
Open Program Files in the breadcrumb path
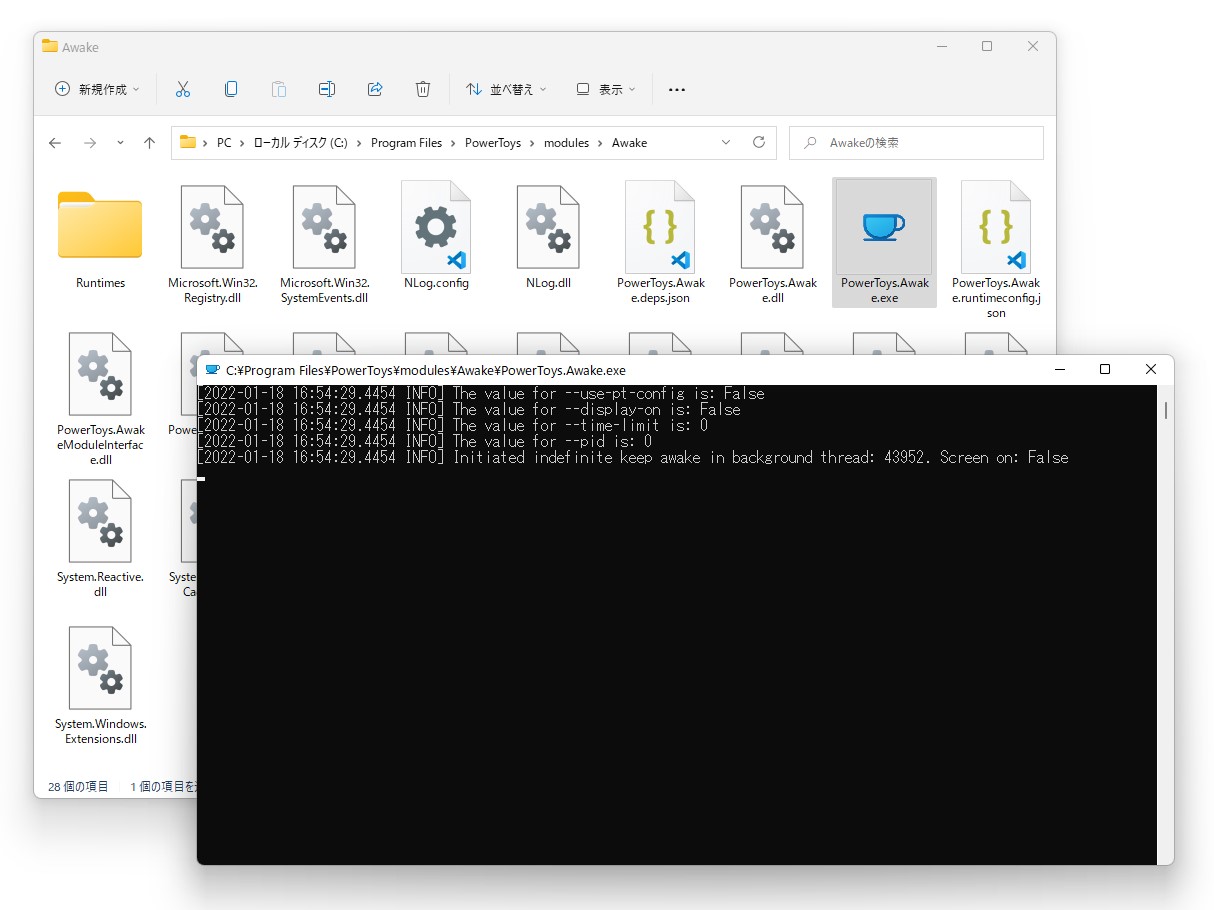tap(407, 143)
